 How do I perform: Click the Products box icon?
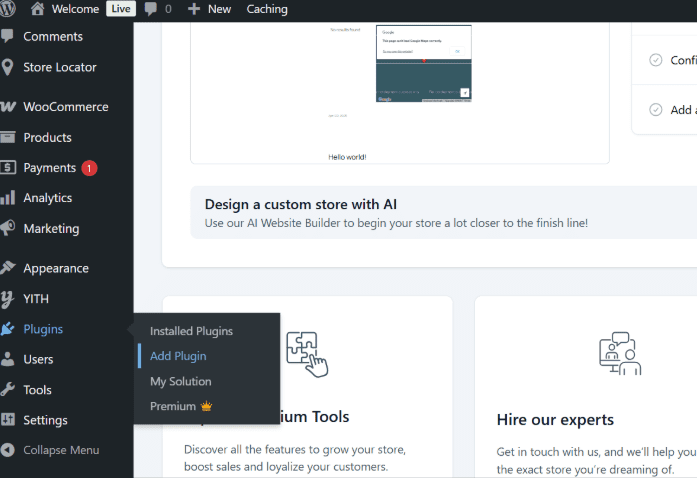8,137
